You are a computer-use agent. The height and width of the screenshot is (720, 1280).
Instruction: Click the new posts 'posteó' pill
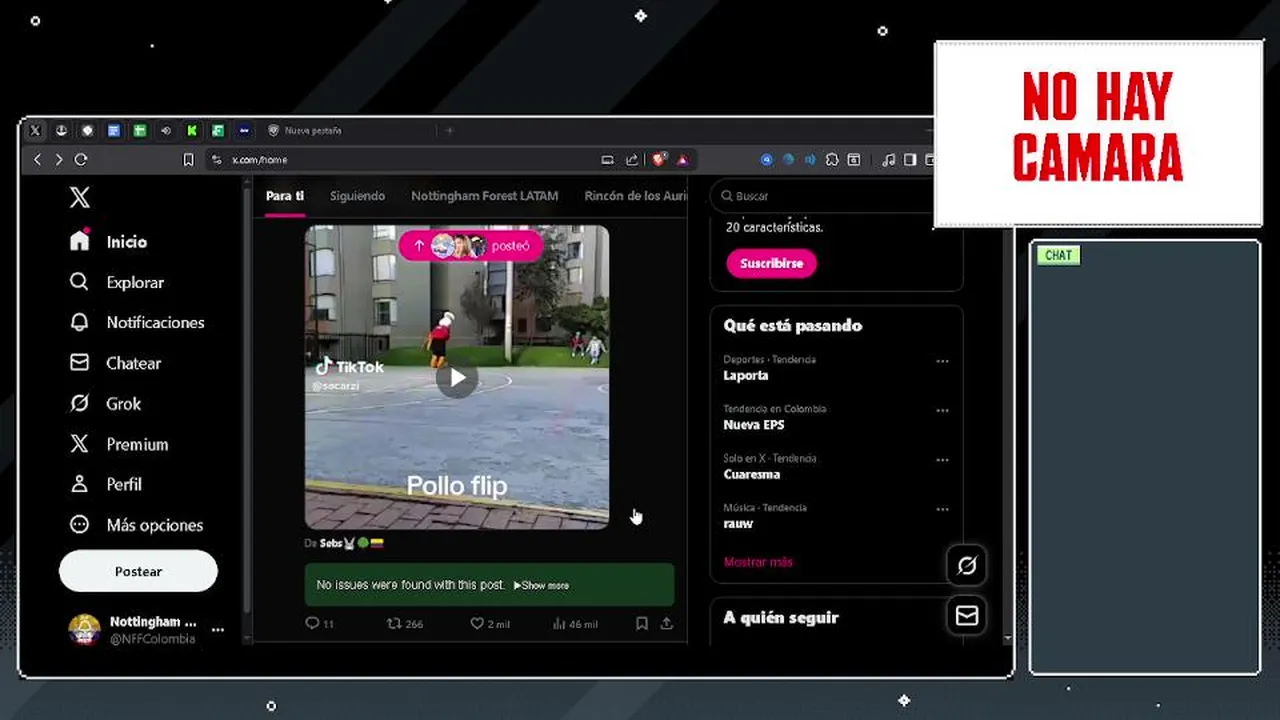pyautogui.click(x=471, y=246)
